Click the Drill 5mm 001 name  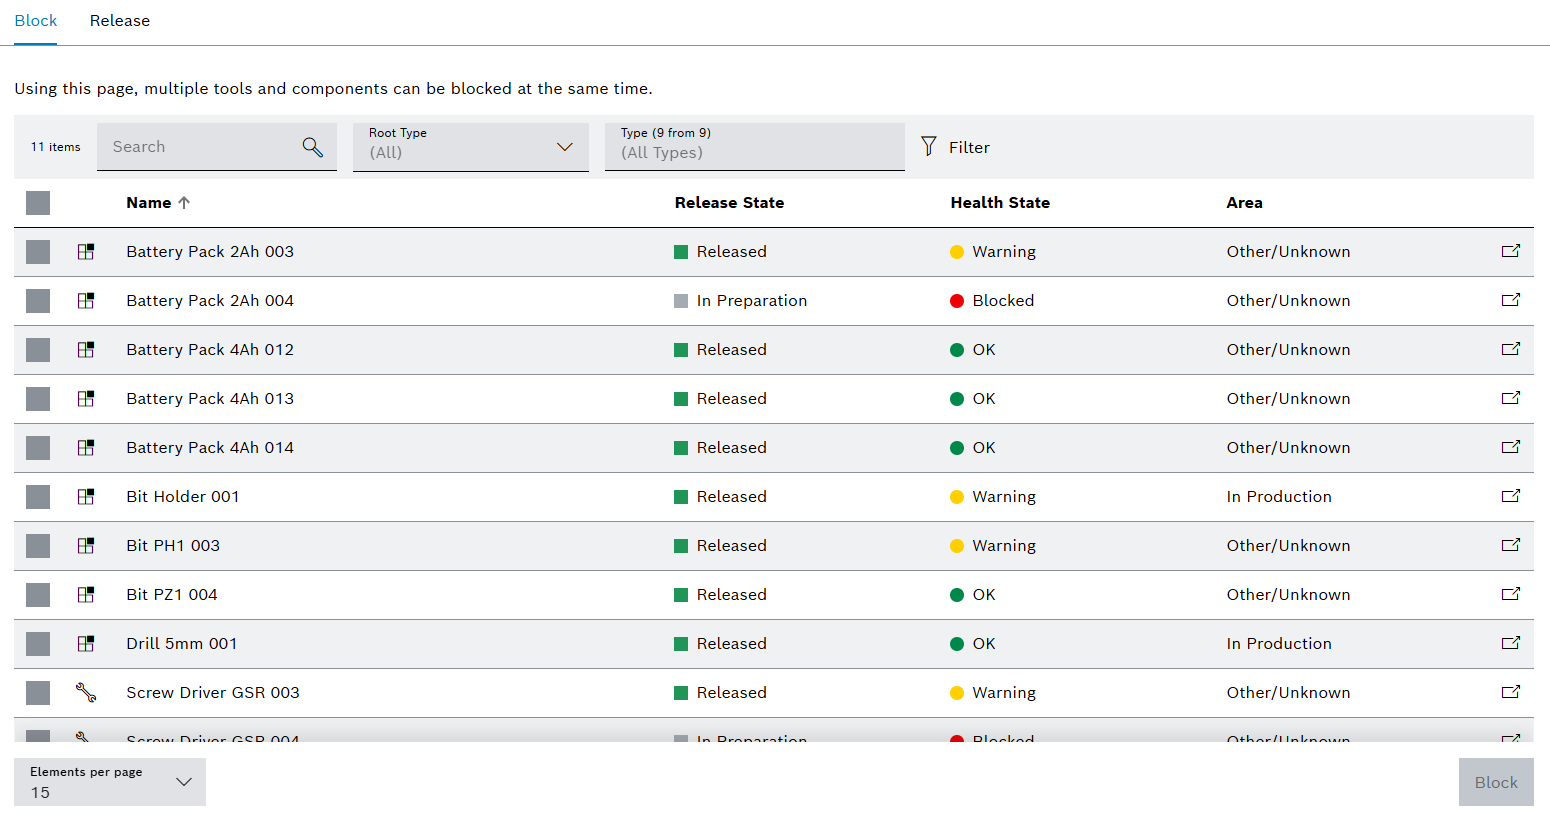pos(182,643)
